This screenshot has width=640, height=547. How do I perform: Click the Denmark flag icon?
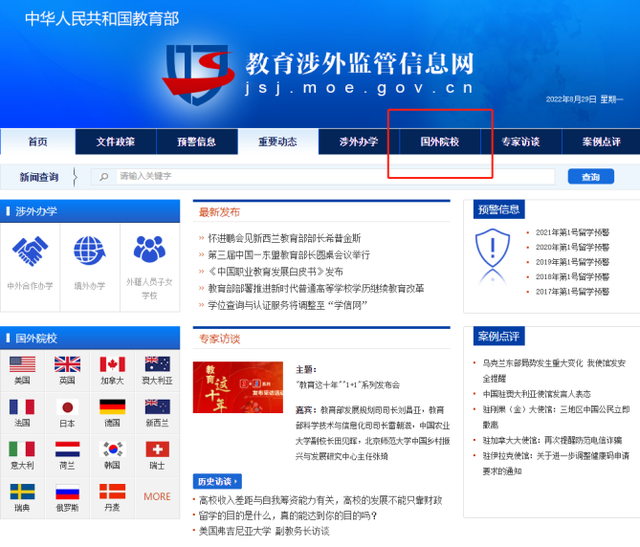(x=112, y=491)
